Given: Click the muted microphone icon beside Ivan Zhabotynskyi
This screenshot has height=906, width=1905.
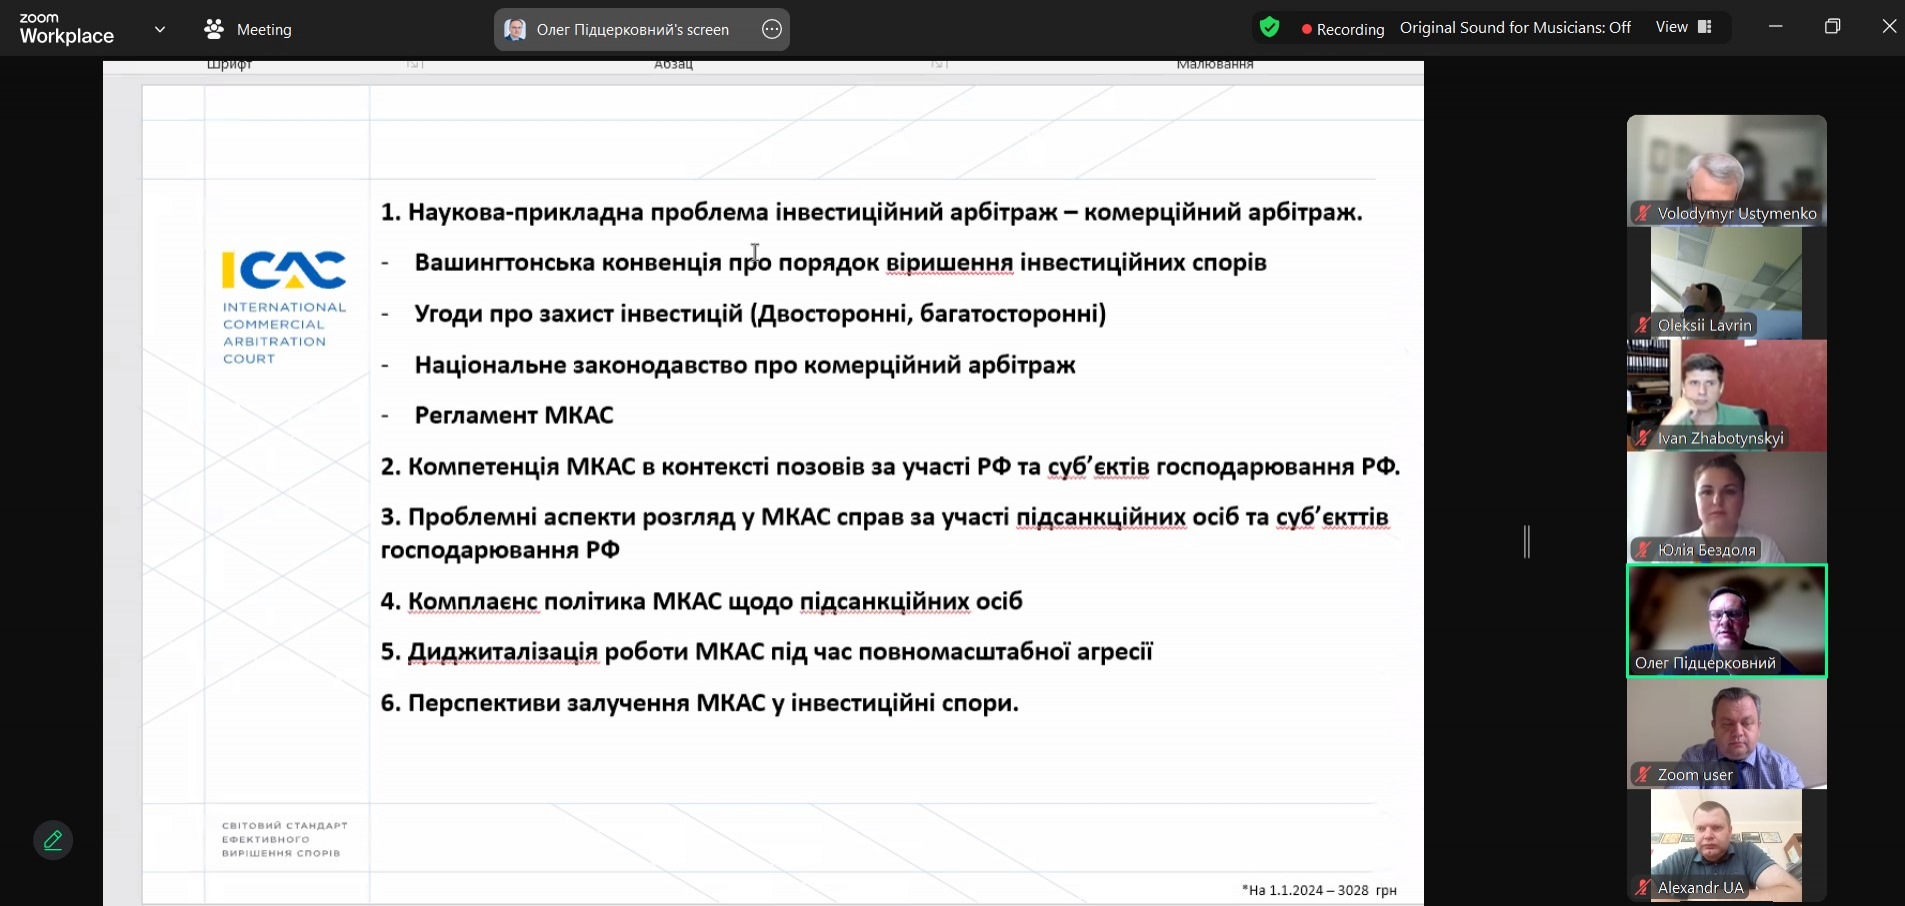Looking at the screenshot, I should coord(1642,438).
